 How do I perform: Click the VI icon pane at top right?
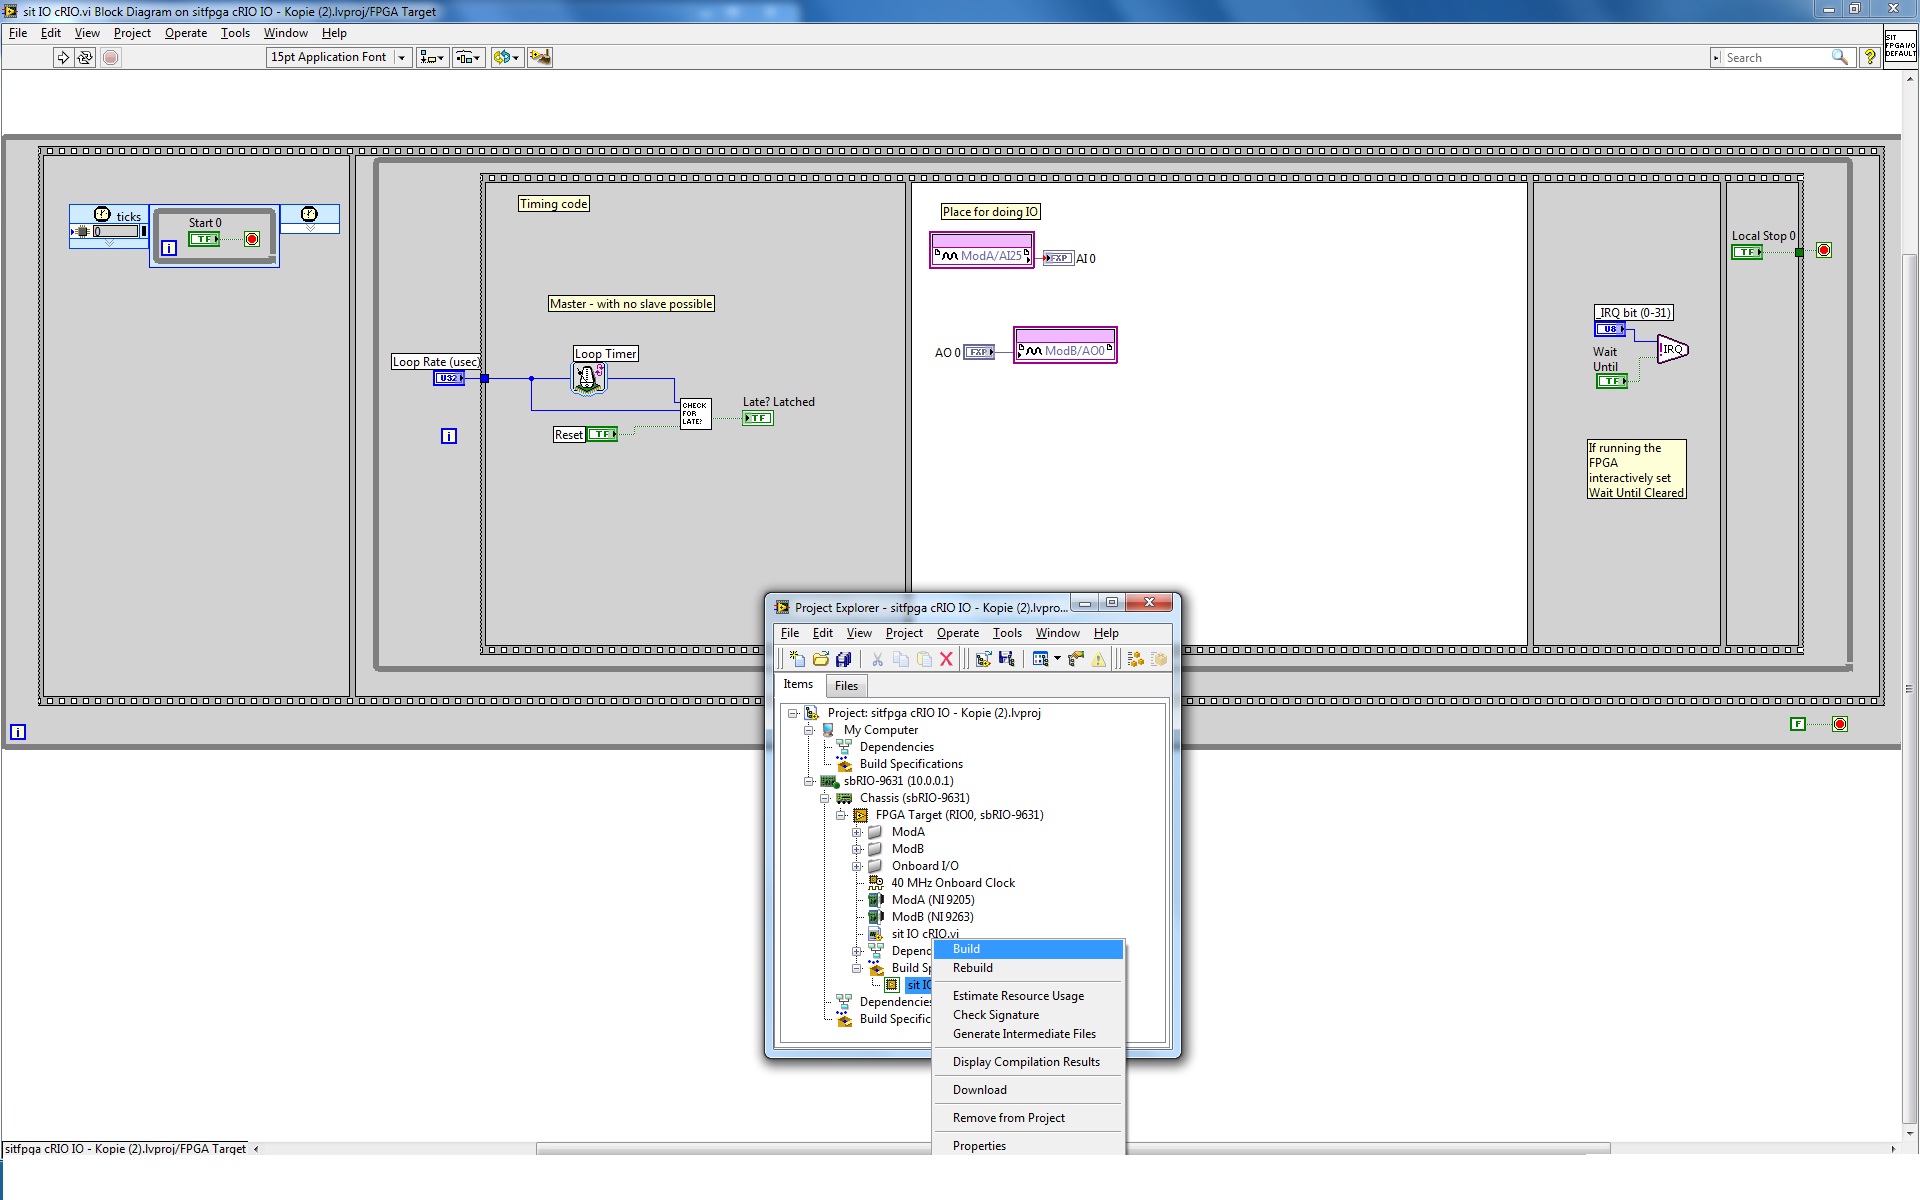click(x=1901, y=46)
